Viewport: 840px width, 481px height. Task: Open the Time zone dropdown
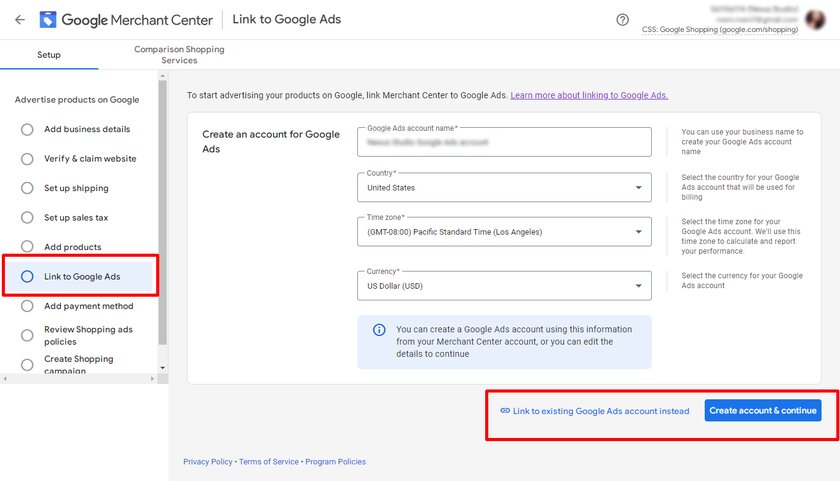coord(504,232)
